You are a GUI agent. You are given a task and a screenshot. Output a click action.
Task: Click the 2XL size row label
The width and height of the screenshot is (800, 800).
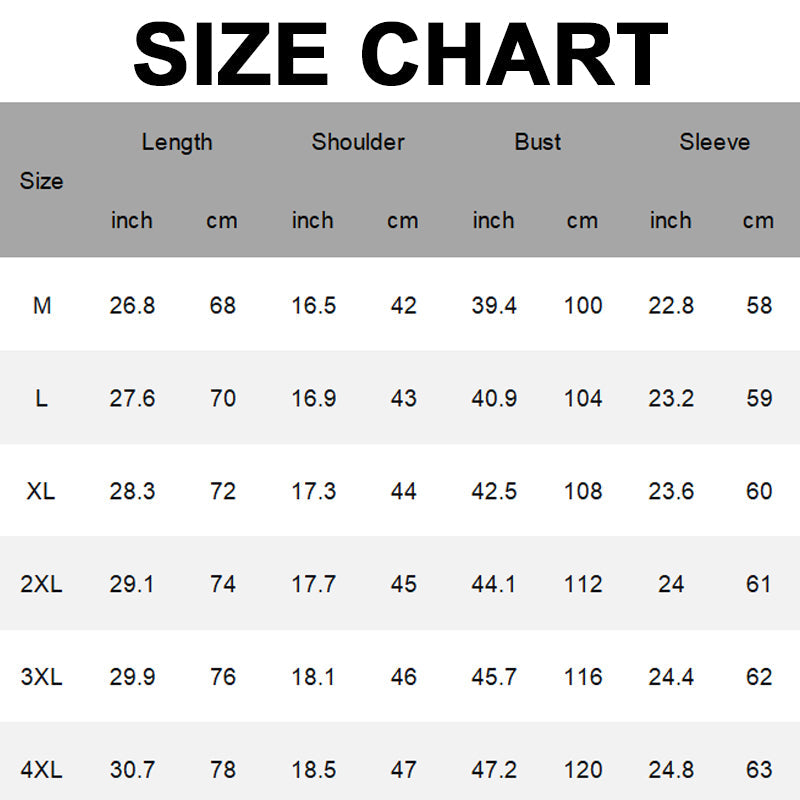click(x=41, y=584)
